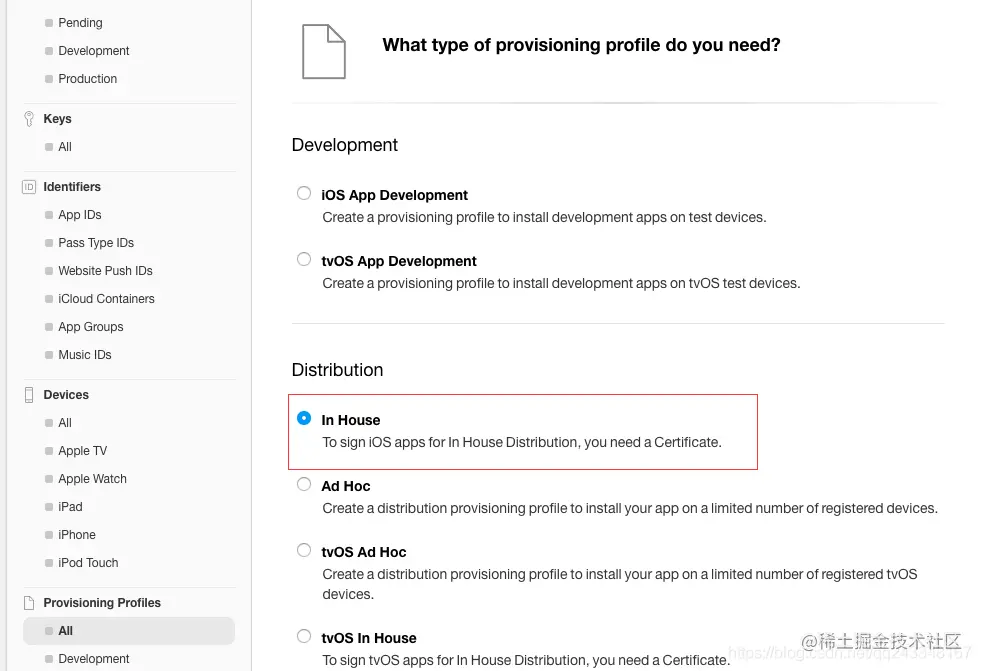Choose the tvOS Ad Hoc radio option
Screen dimensions: 981x671
pyautogui.click(x=304, y=551)
